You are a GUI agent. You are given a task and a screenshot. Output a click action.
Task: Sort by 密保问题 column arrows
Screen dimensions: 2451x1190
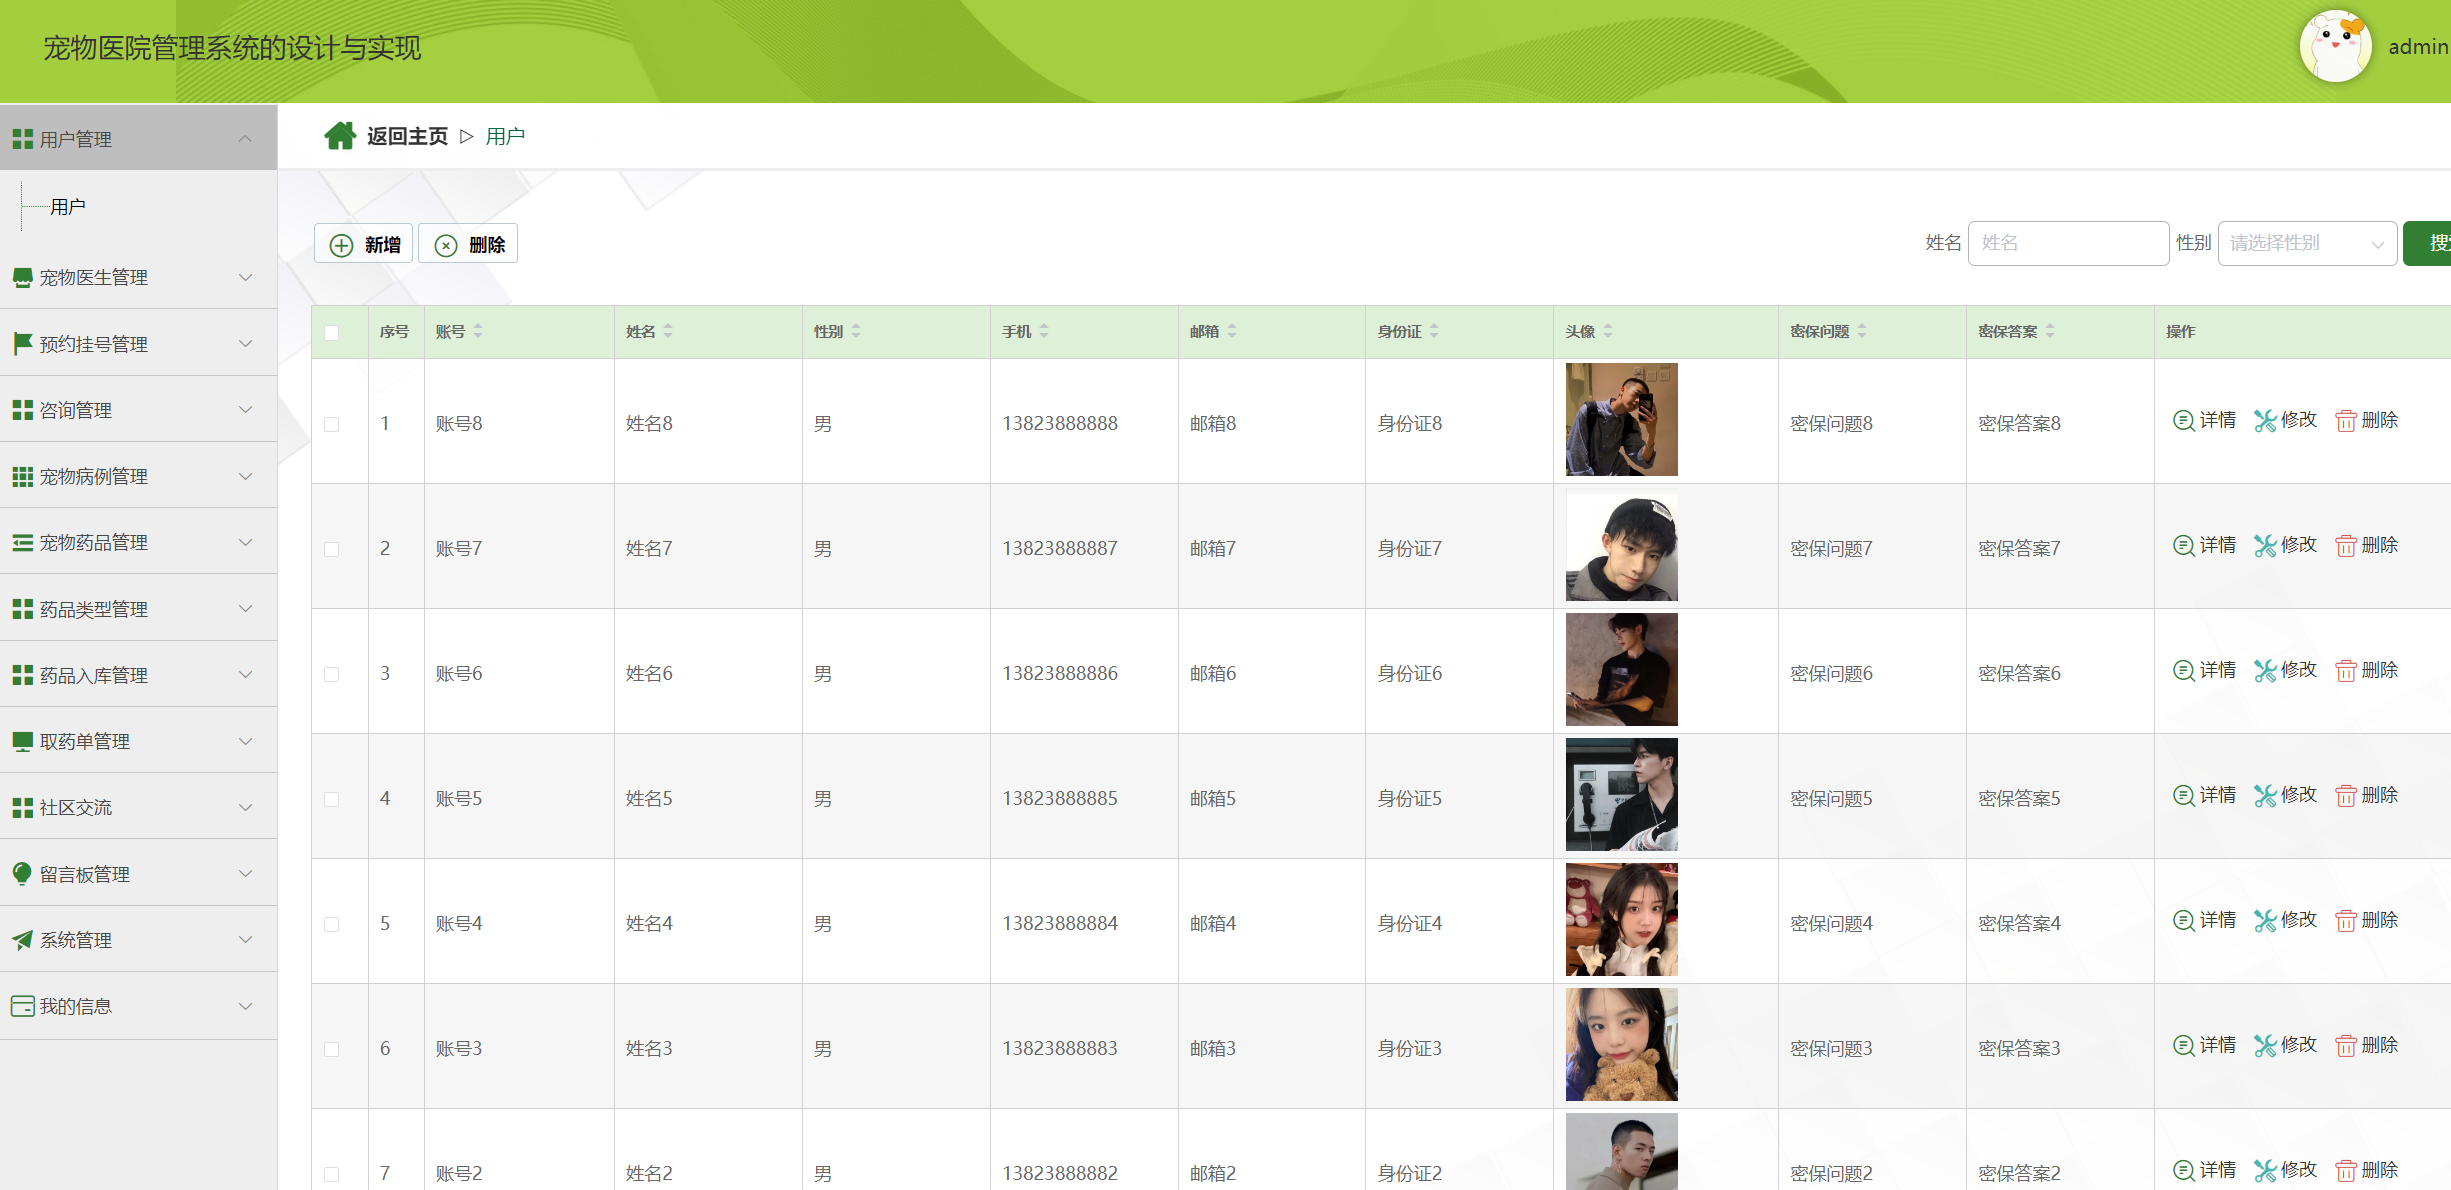(1862, 331)
